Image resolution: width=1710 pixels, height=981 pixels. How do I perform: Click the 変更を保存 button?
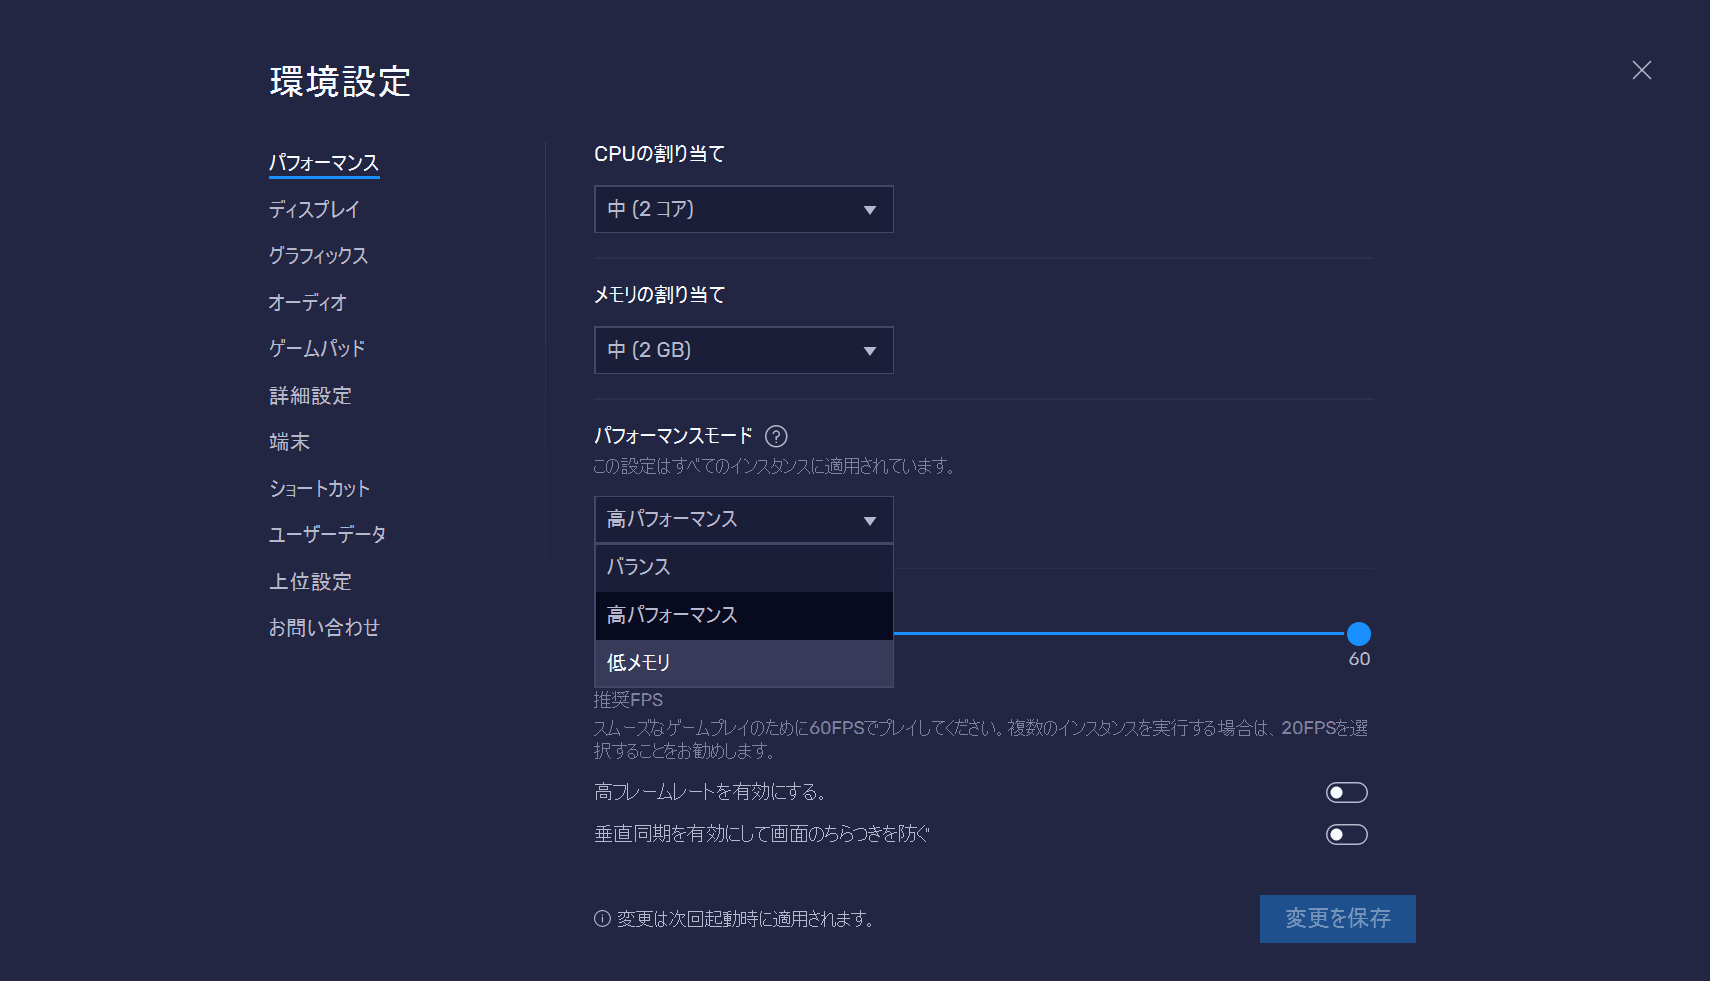1338,918
